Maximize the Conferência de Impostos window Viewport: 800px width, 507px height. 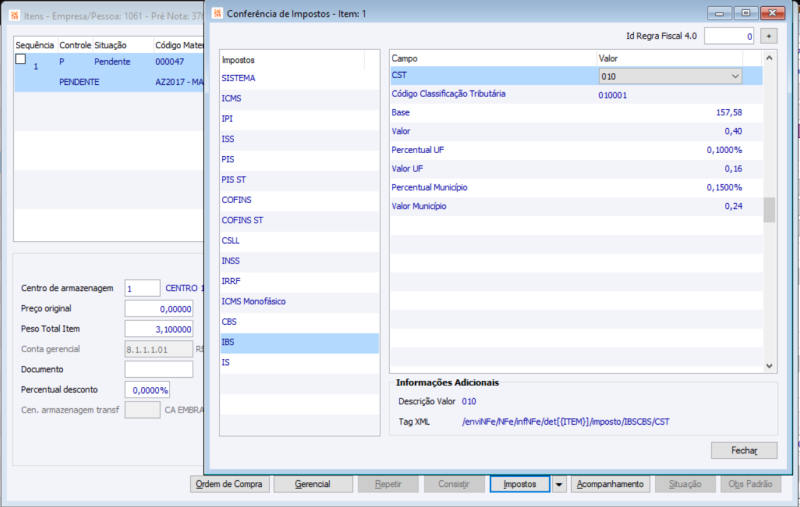click(745, 13)
